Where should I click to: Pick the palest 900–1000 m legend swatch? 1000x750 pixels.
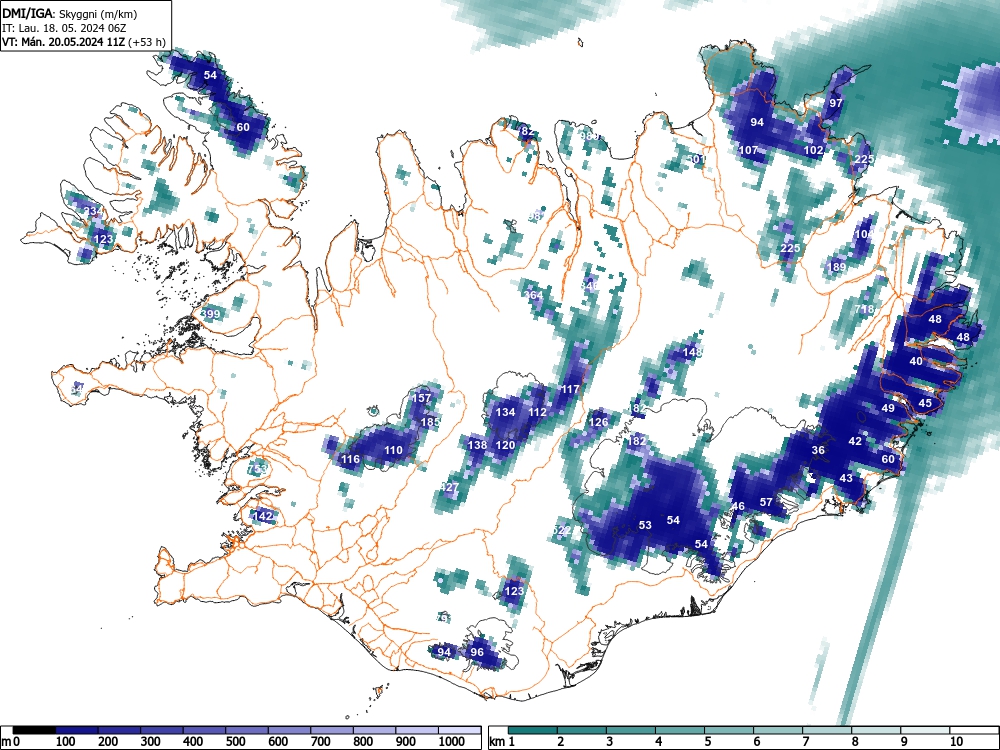(417, 730)
